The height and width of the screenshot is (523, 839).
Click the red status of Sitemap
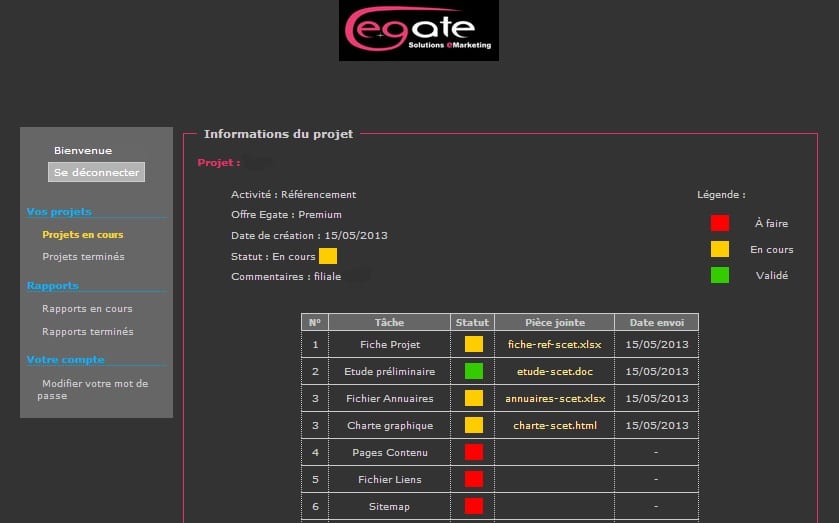(474, 506)
